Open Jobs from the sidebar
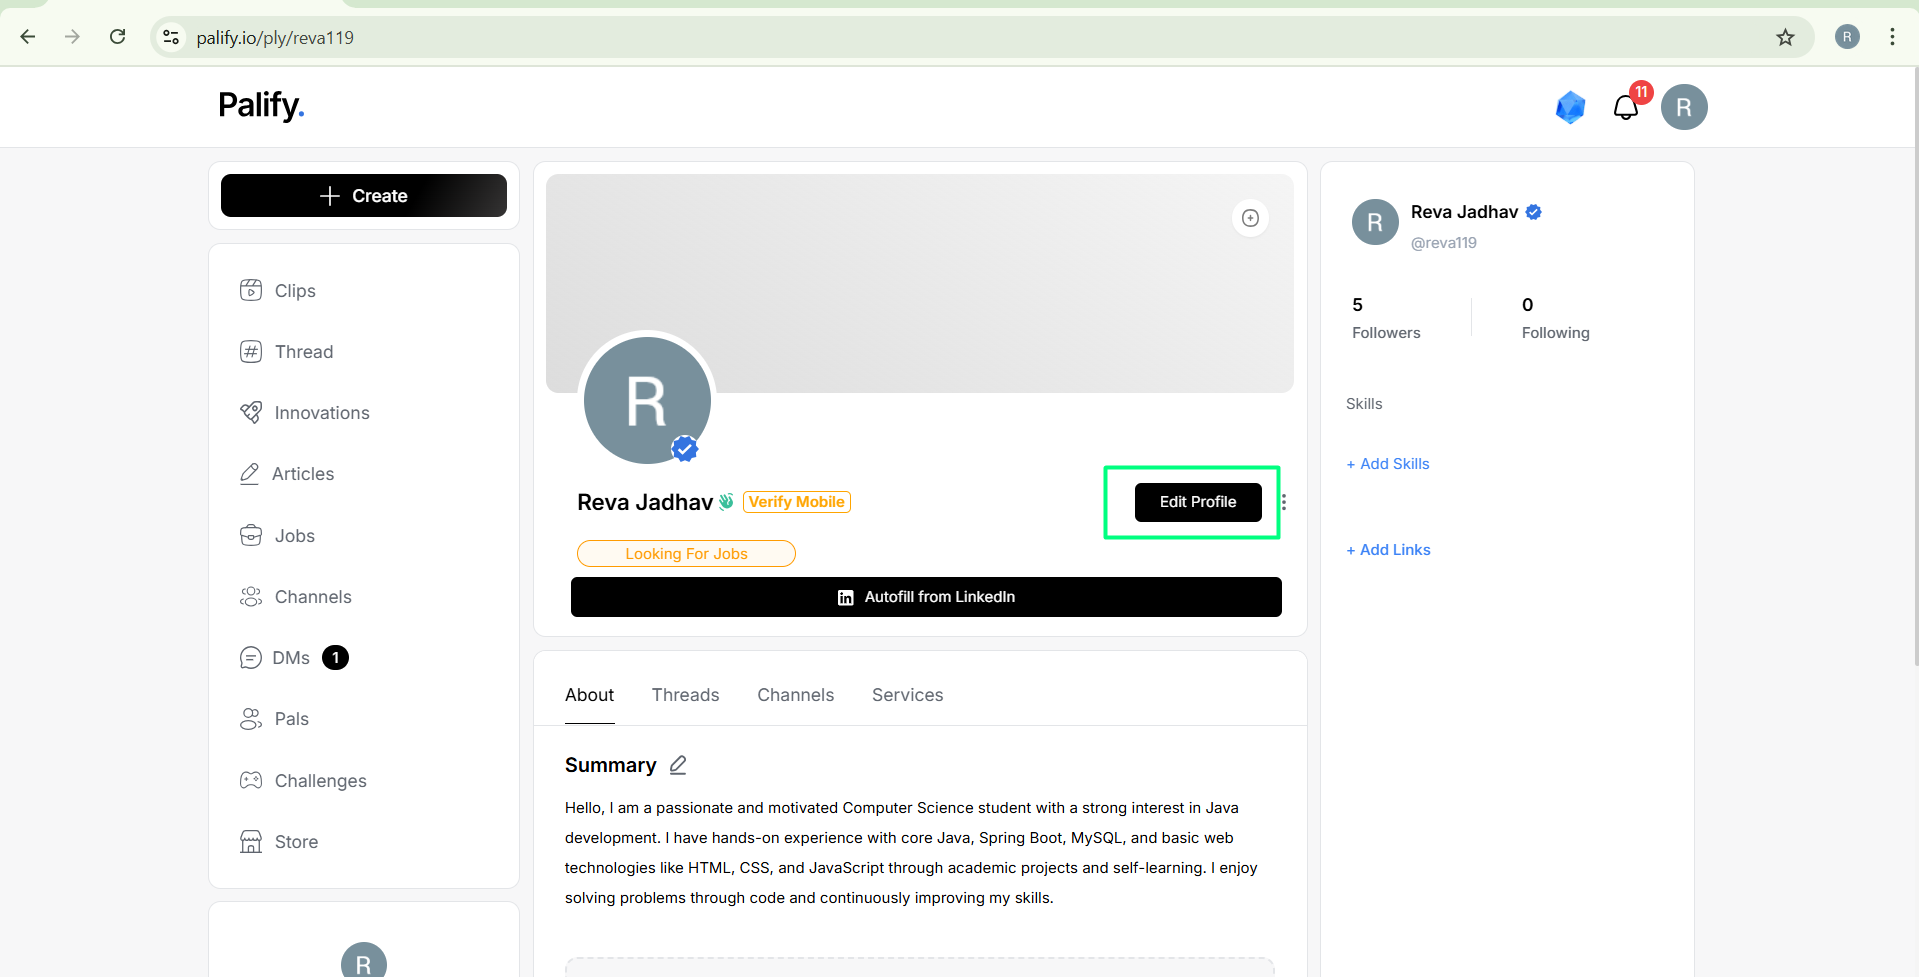The height and width of the screenshot is (977, 1919). (x=278, y=536)
